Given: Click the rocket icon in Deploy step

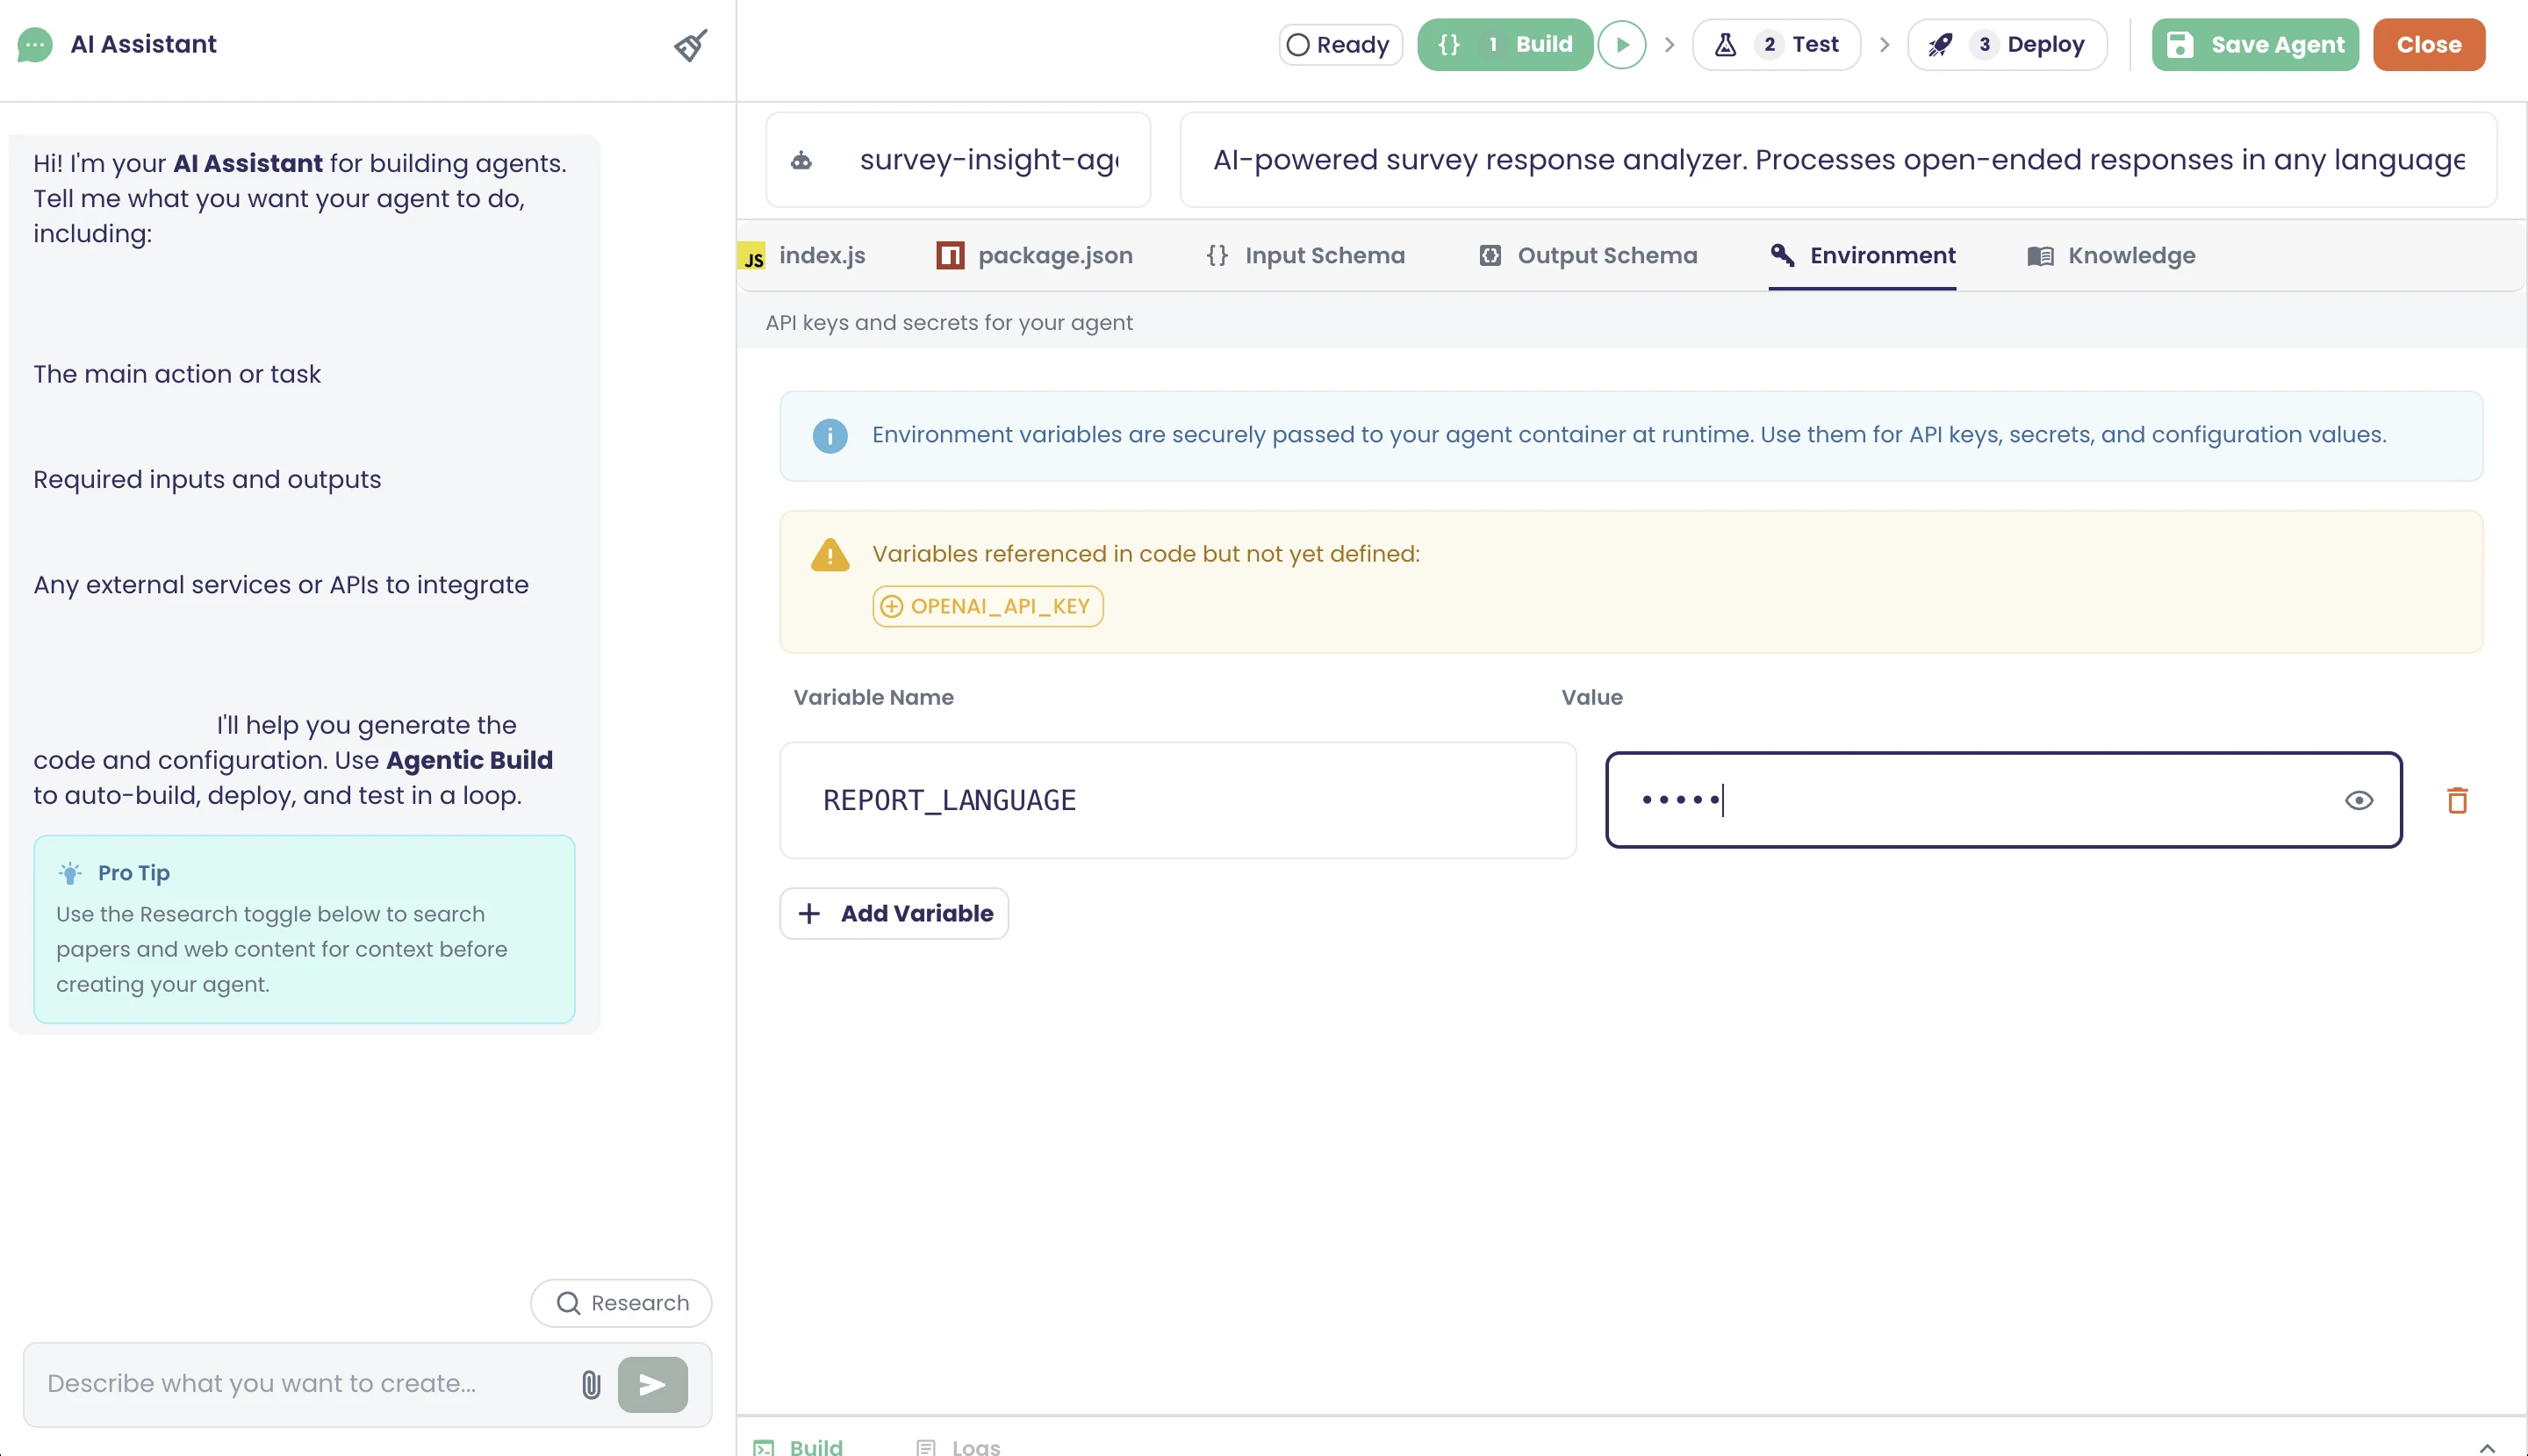Looking at the screenshot, I should point(1940,45).
